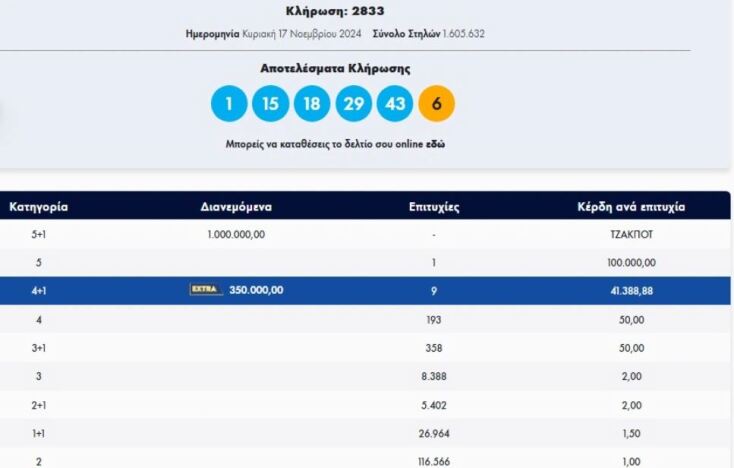
Task: Select the blue ball numbered 29
Action: point(353,104)
